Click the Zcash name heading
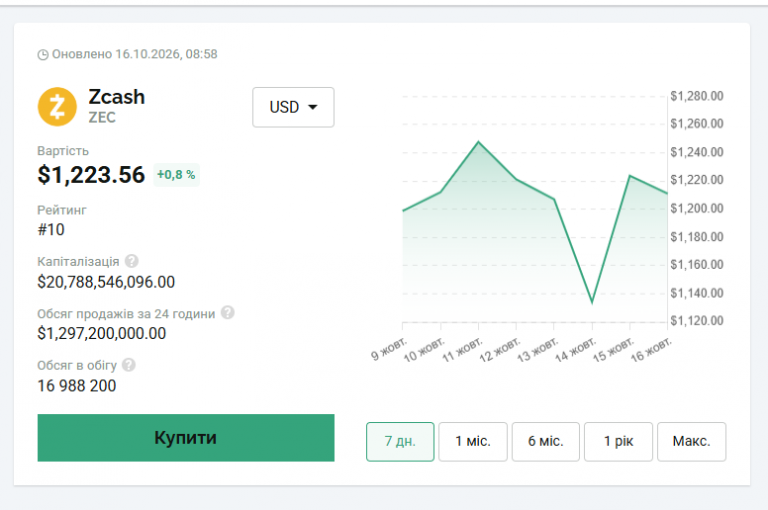768x510 pixels. coord(117,97)
